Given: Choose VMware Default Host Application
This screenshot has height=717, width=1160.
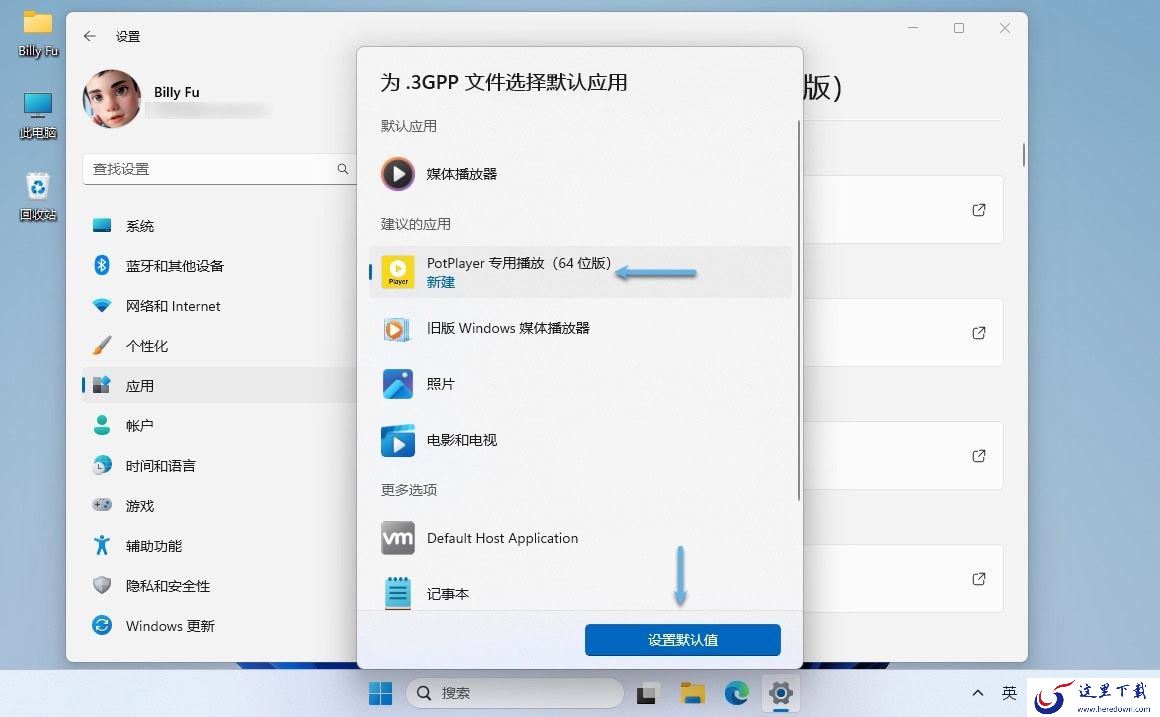Looking at the screenshot, I should pyautogui.click(x=580, y=538).
